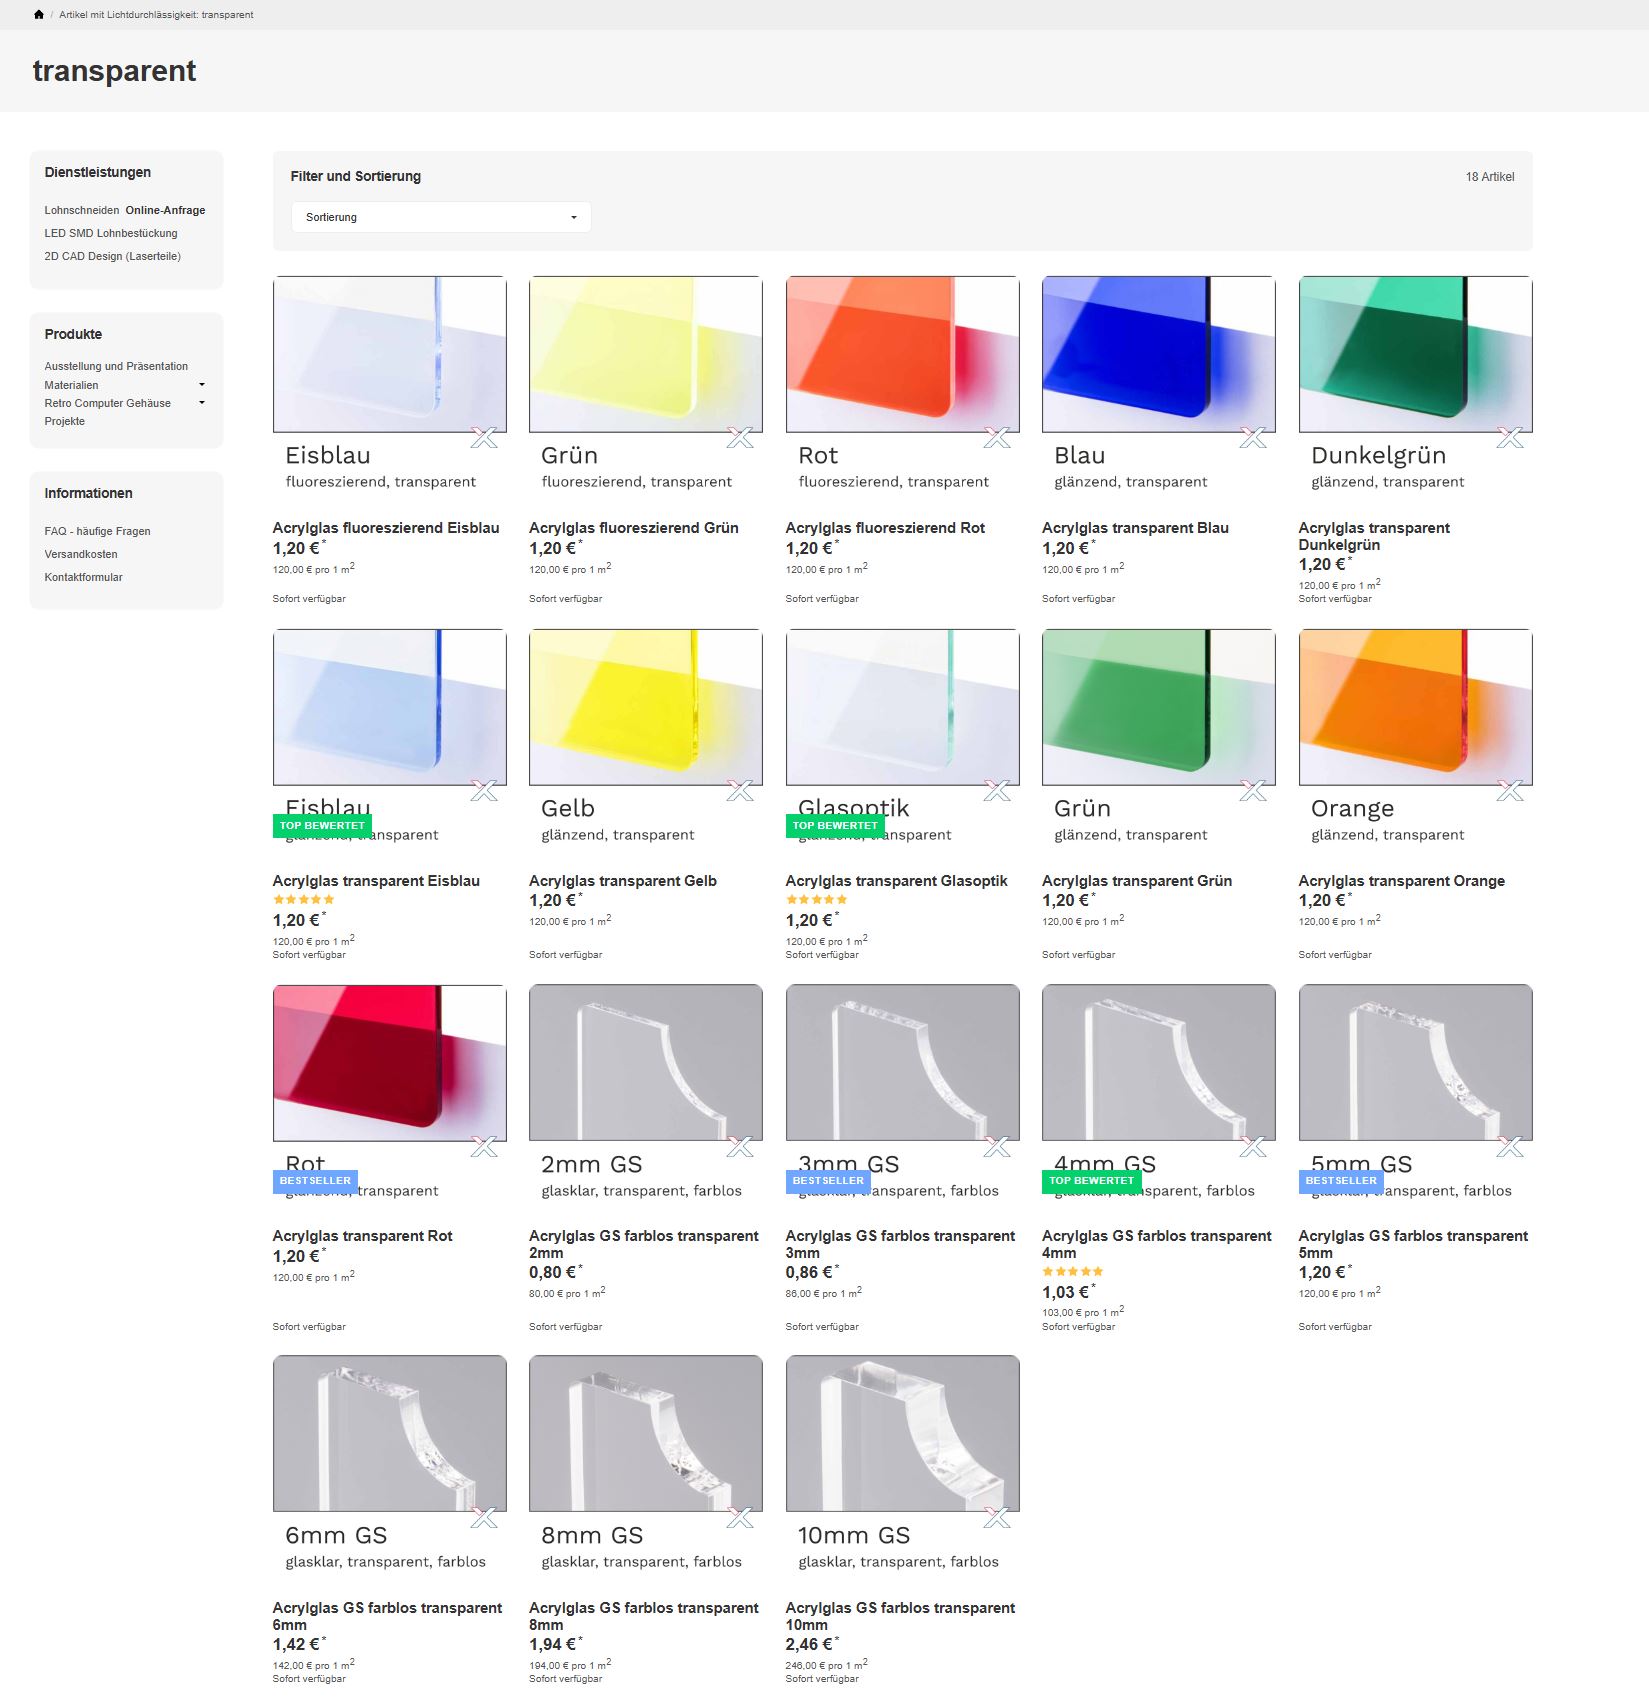Click the star rating of the 4mm GS product

(1072, 1272)
